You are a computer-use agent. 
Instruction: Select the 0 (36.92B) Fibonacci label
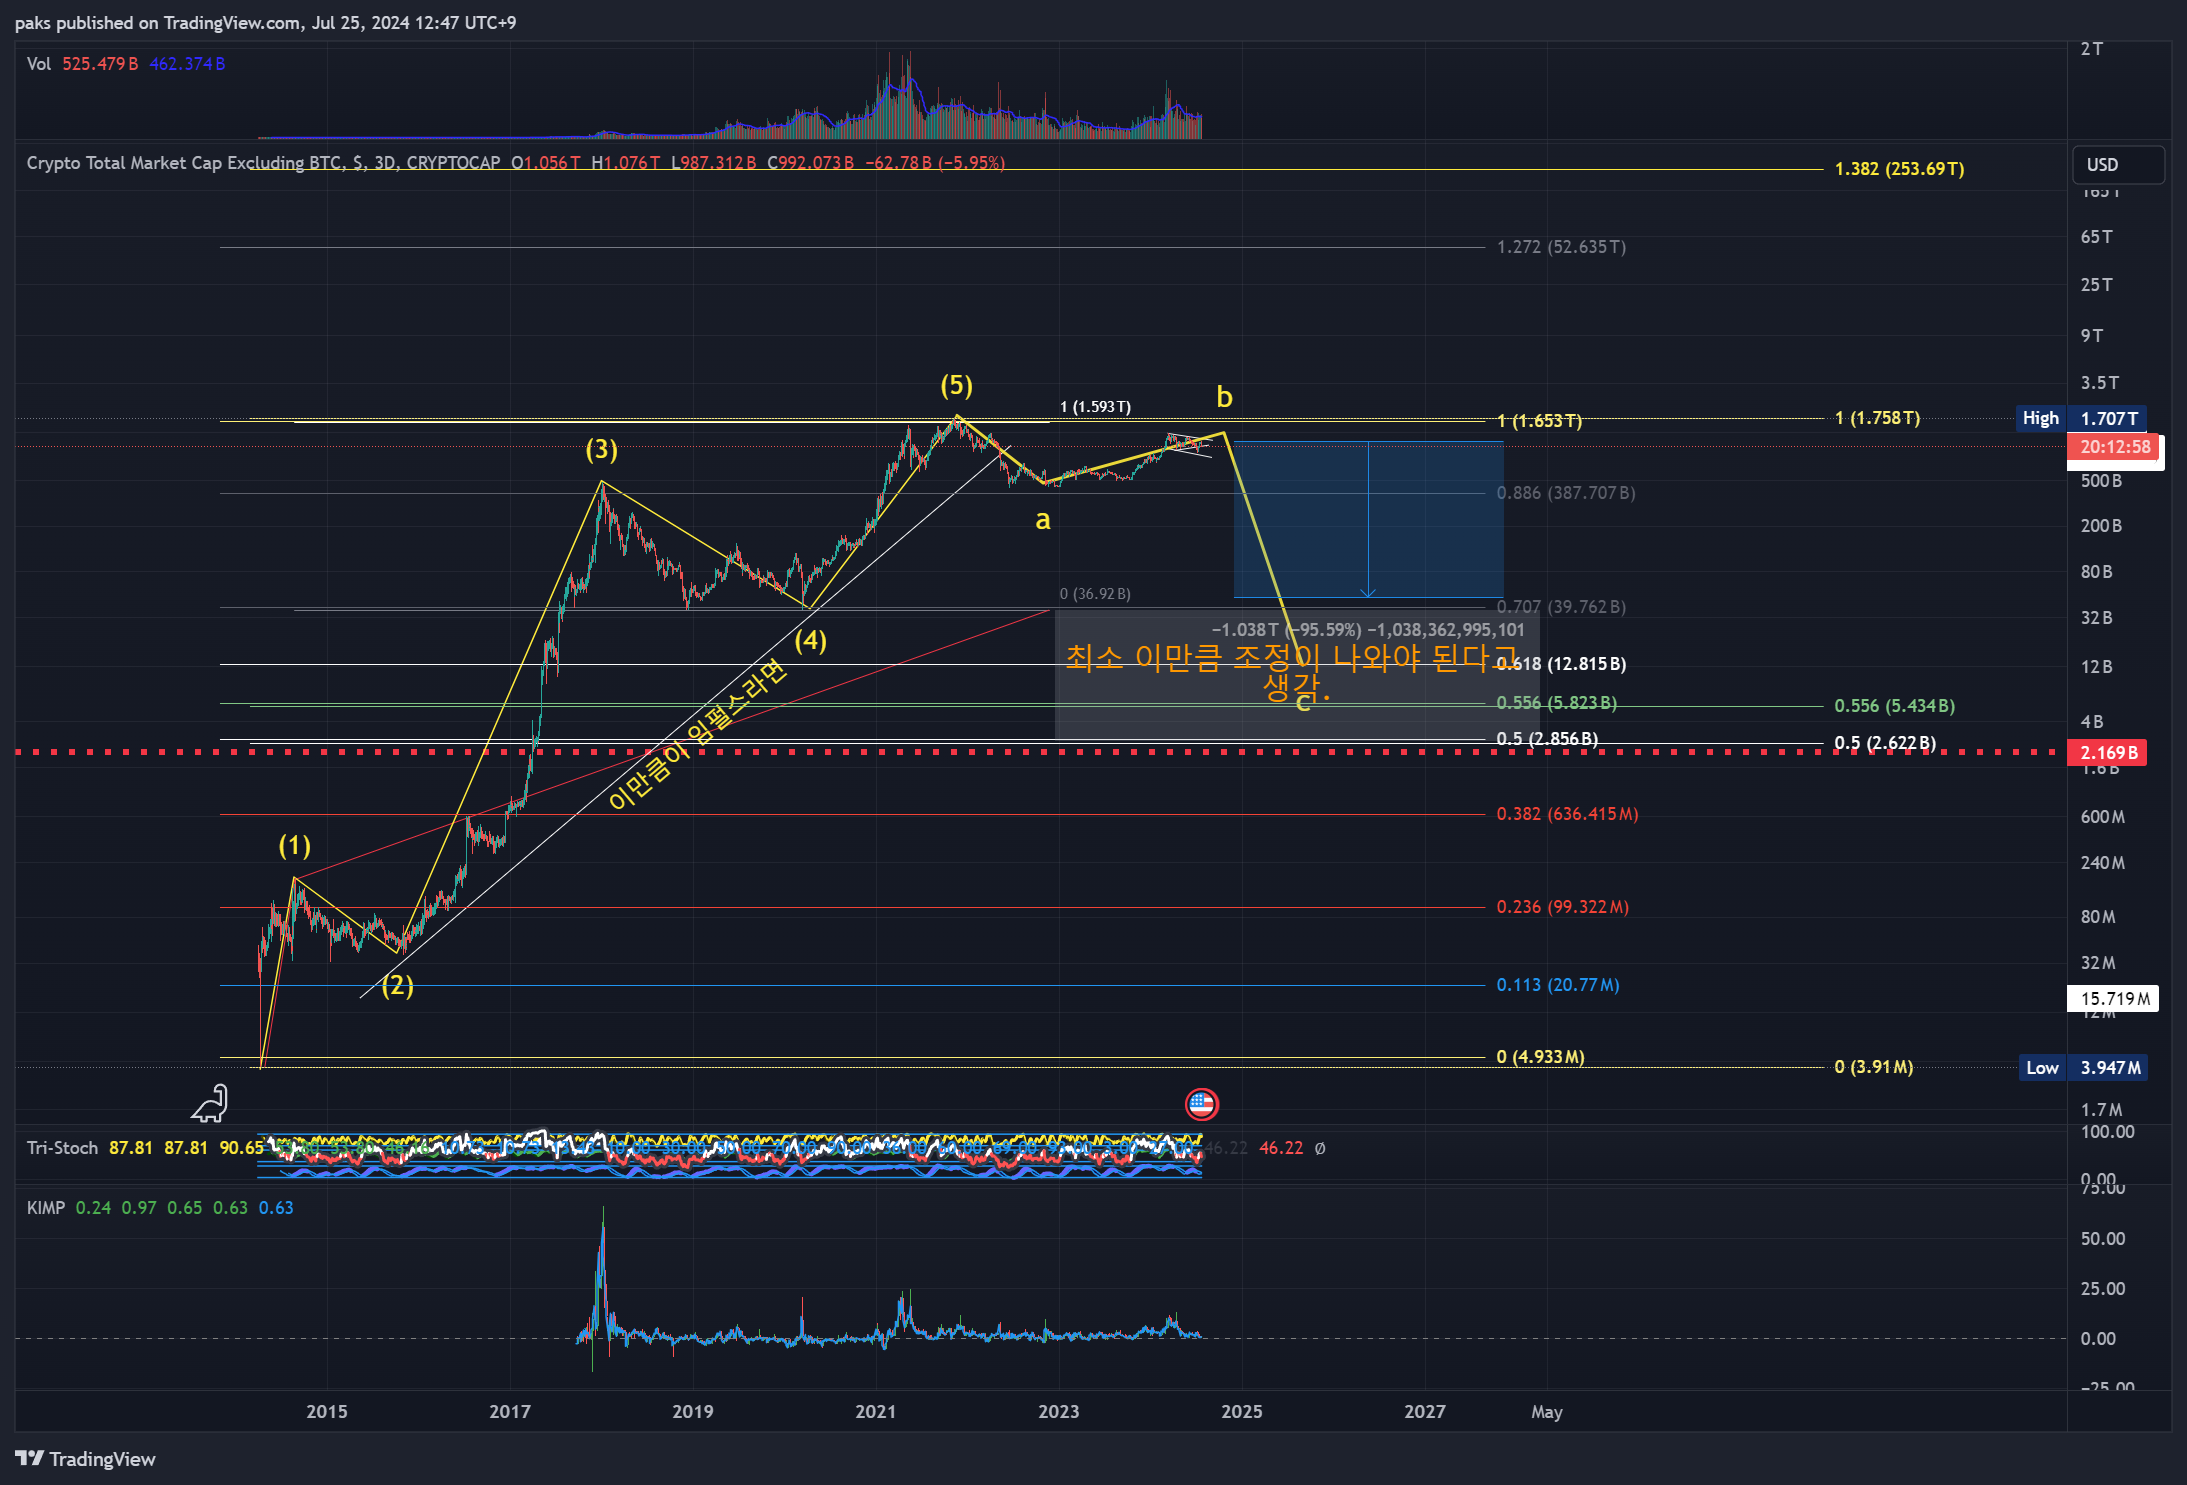(1095, 594)
